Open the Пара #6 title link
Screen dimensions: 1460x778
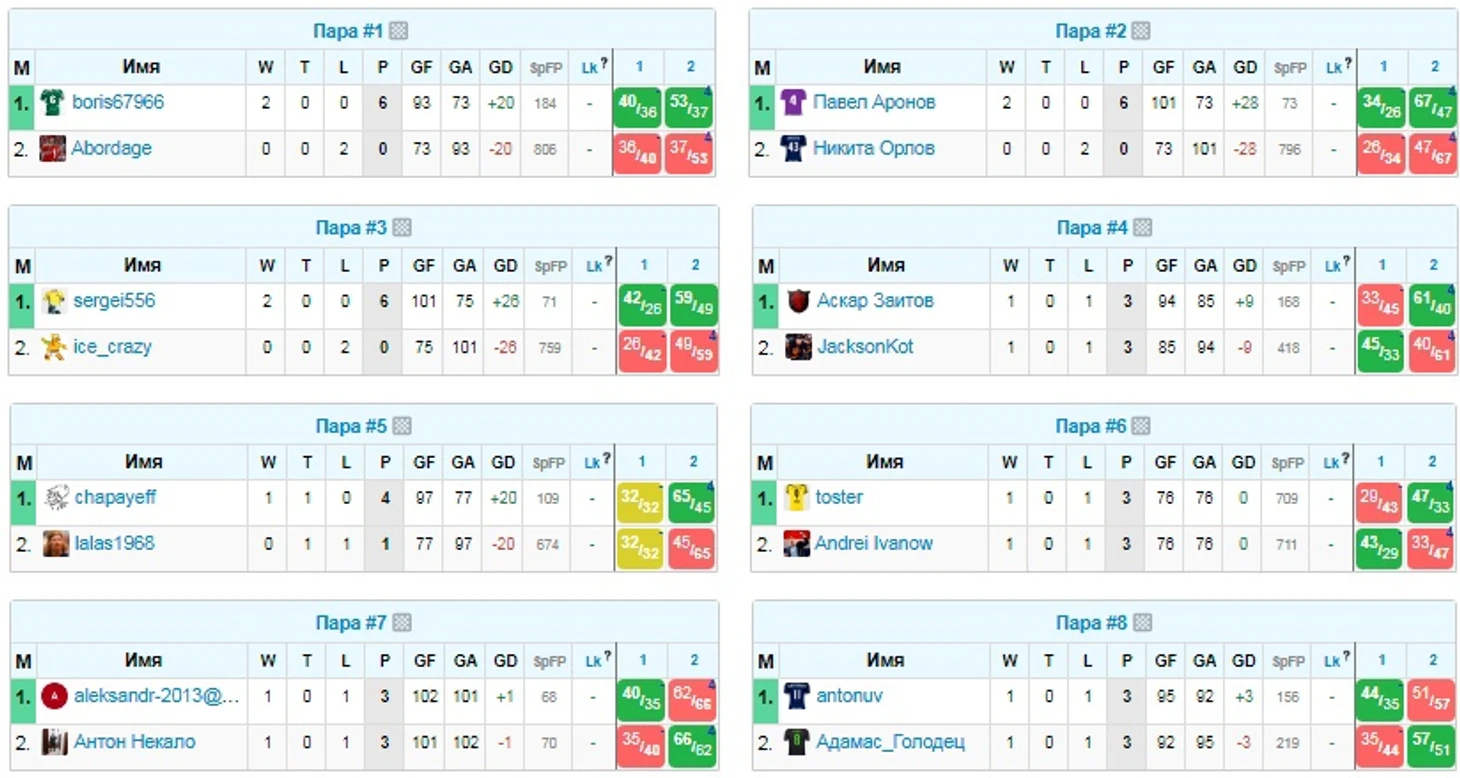pyautogui.click(x=1091, y=426)
